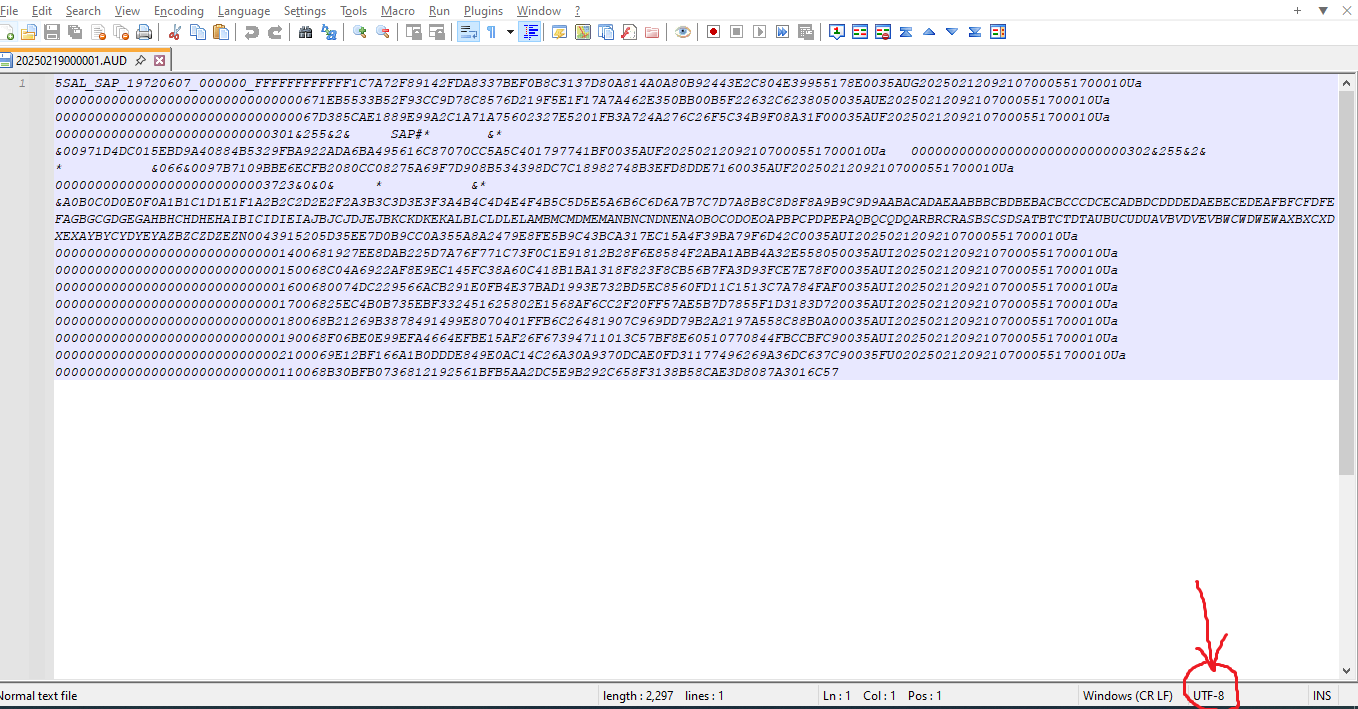Screen dimensions: 1358x709
Task: Clear active compare icon
Action: click(883, 32)
